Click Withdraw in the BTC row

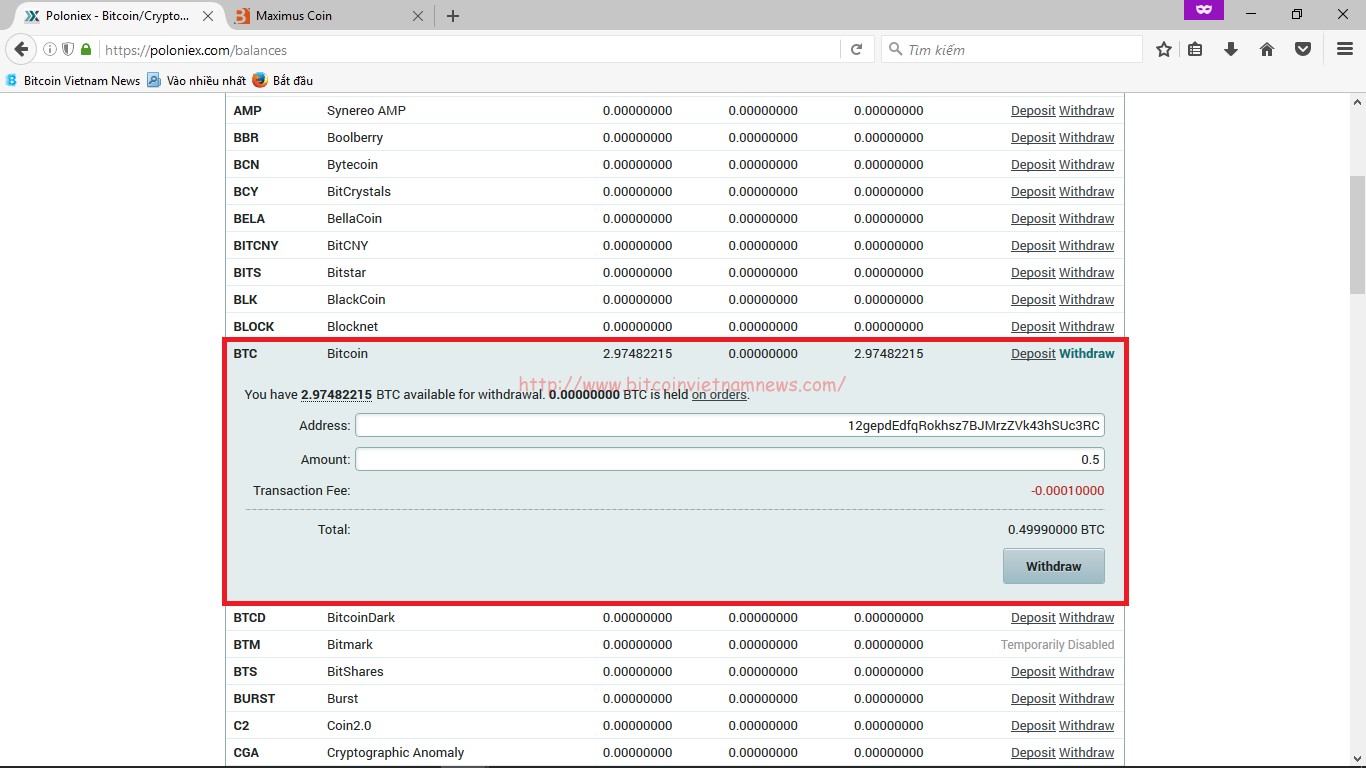click(x=1087, y=353)
